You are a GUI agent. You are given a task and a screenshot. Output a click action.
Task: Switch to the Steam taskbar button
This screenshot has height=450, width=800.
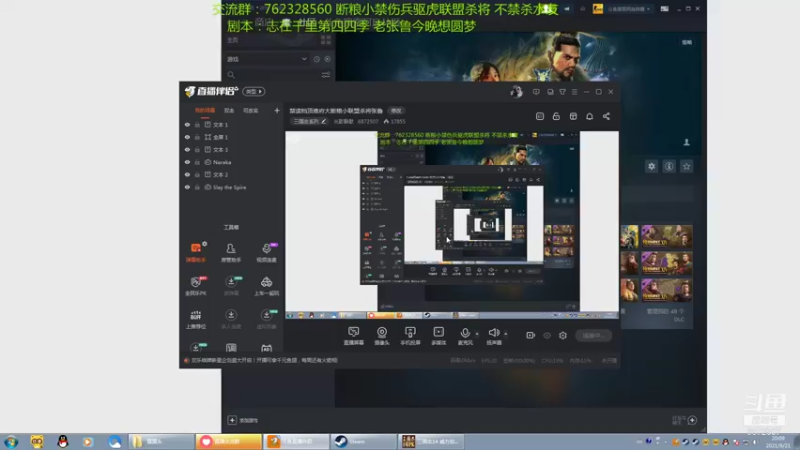pyautogui.click(x=363, y=441)
